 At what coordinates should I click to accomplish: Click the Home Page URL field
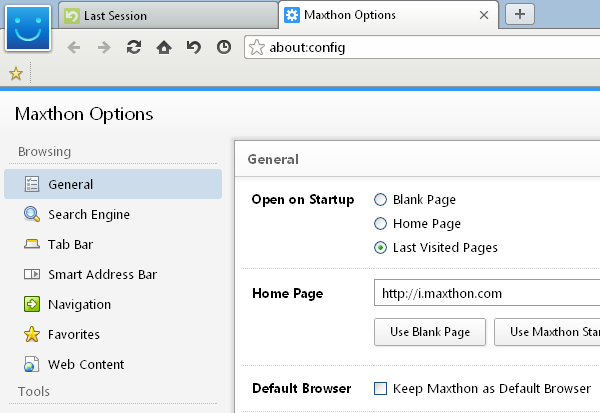[487, 293]
